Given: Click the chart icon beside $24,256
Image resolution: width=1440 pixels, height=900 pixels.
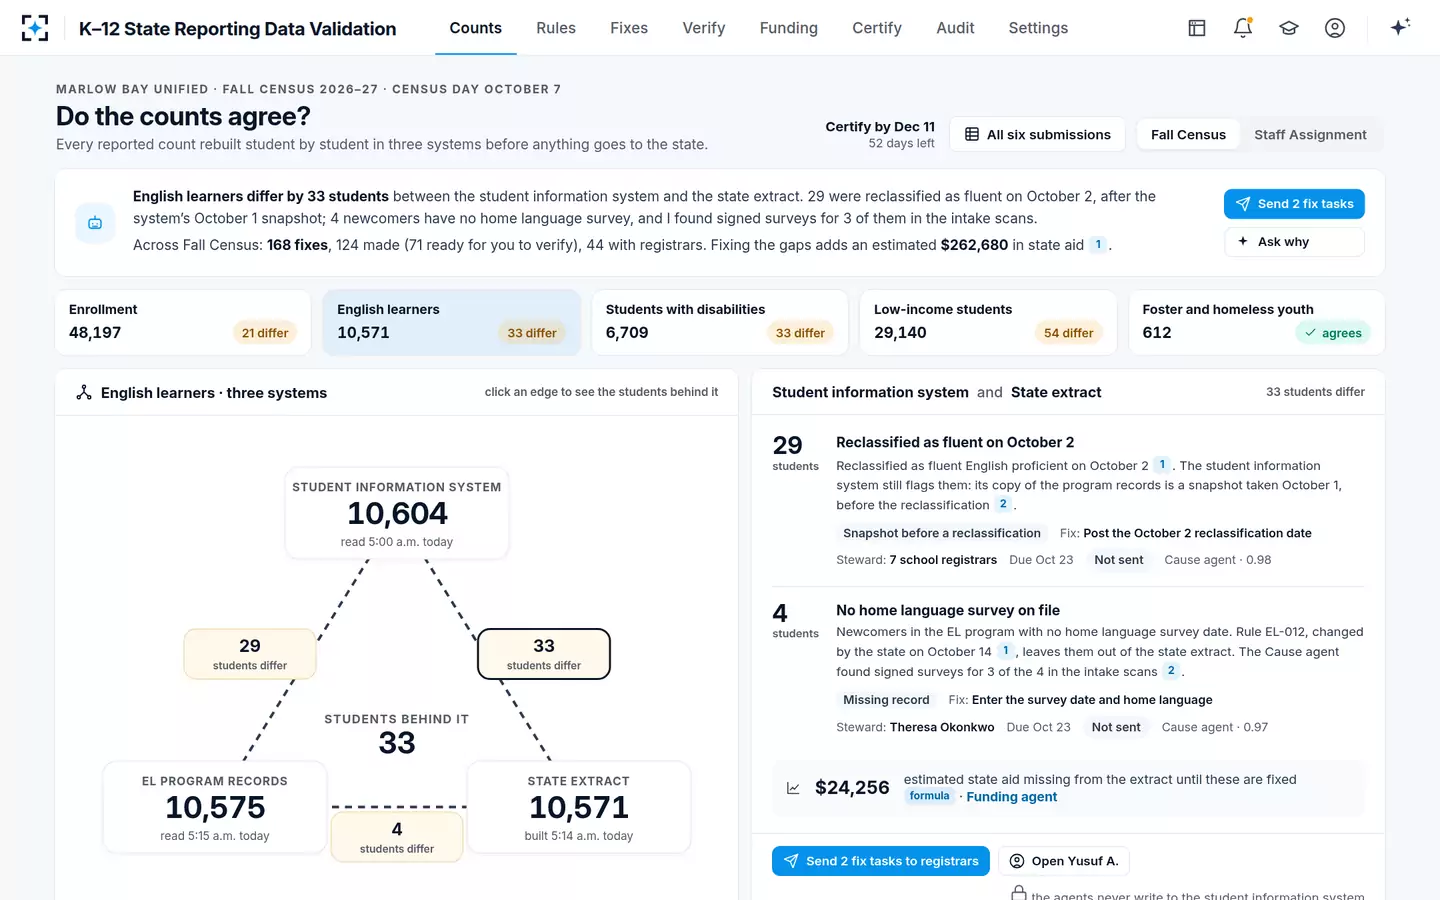Looking at the screenshot, I should [793, 788].
